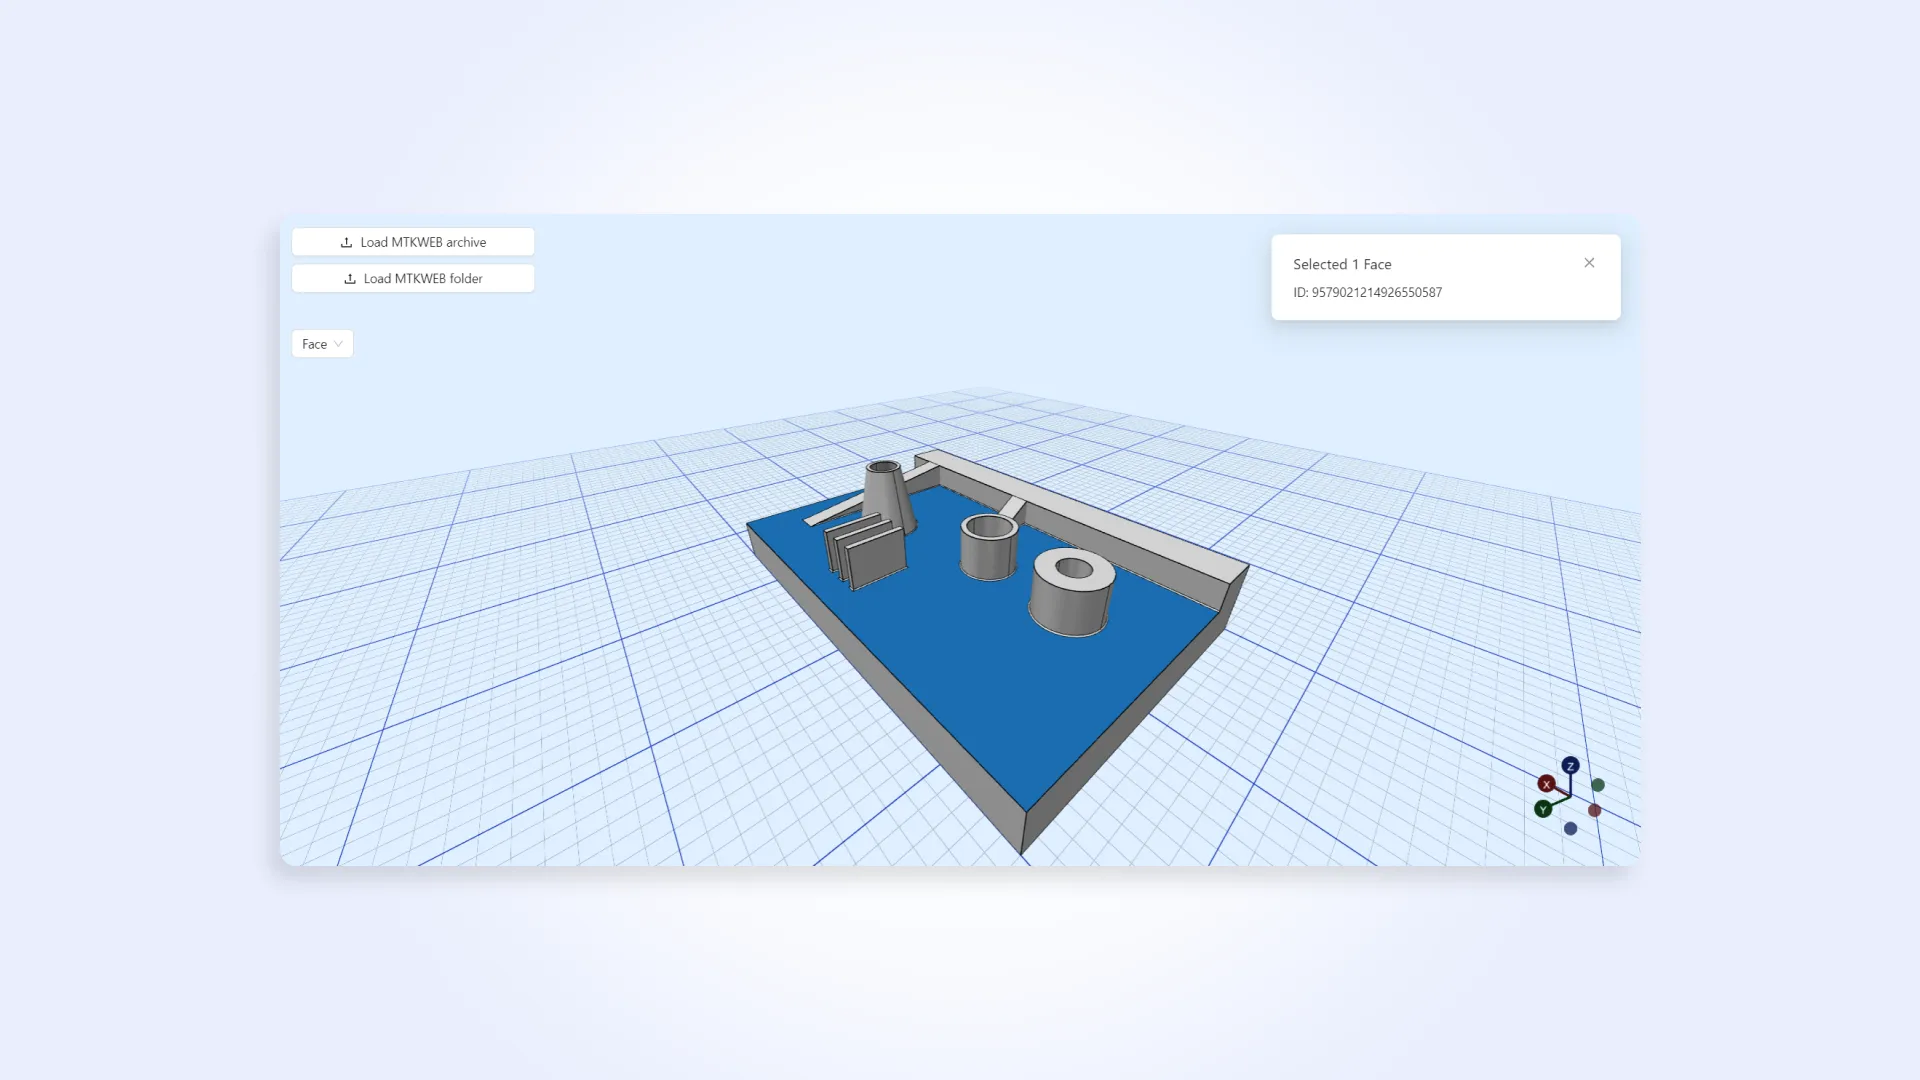Image resolution: width=1920 pixels, height=1080 pixels.
Task: Select the faded blue negative-axis dot on the gizmo
Action: 1570,828
